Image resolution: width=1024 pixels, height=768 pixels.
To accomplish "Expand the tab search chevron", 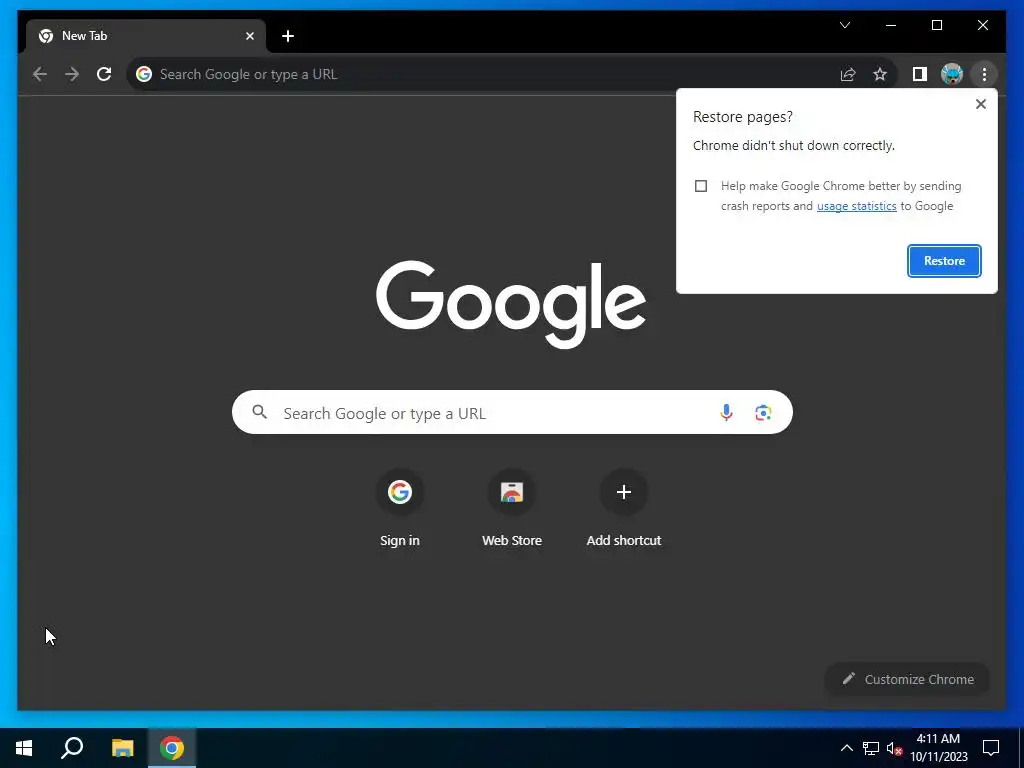I will pyautogui.click(x=844, y=25).
